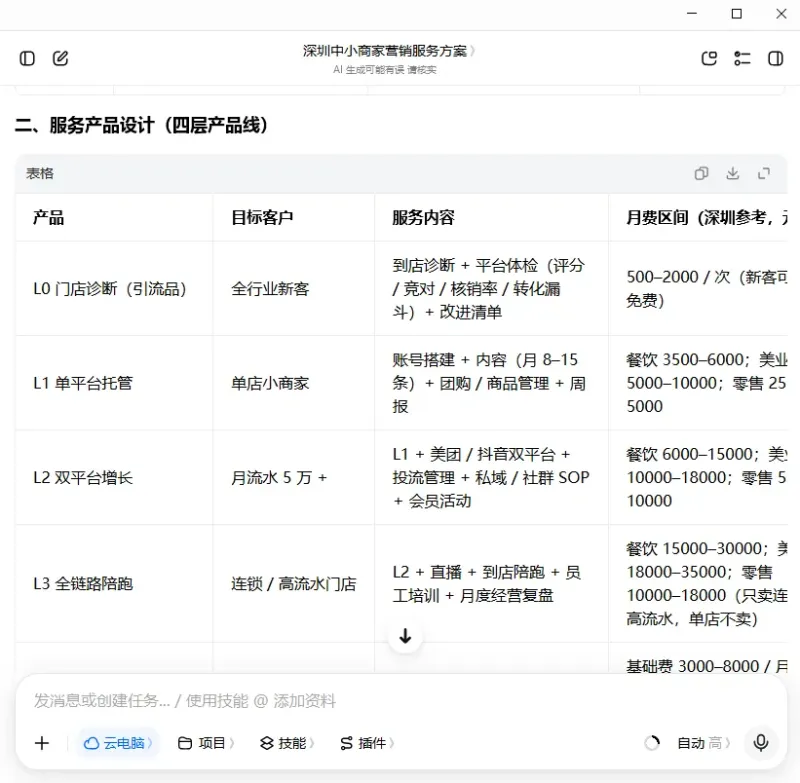This screenshot has width=800, height=783.
Task: Select the 服务内容 column header
Action: [491, 218]
